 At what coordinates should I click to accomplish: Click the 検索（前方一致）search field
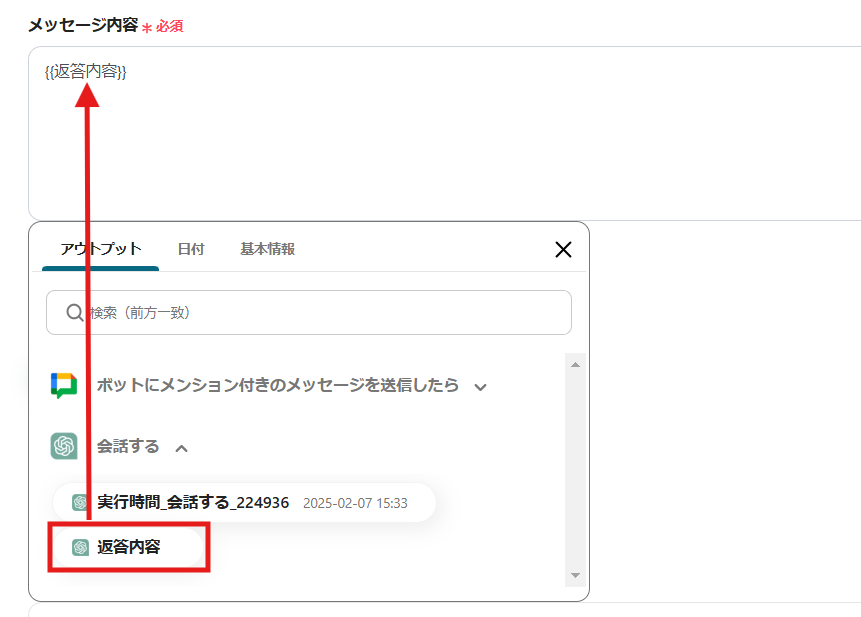point(309,313)
